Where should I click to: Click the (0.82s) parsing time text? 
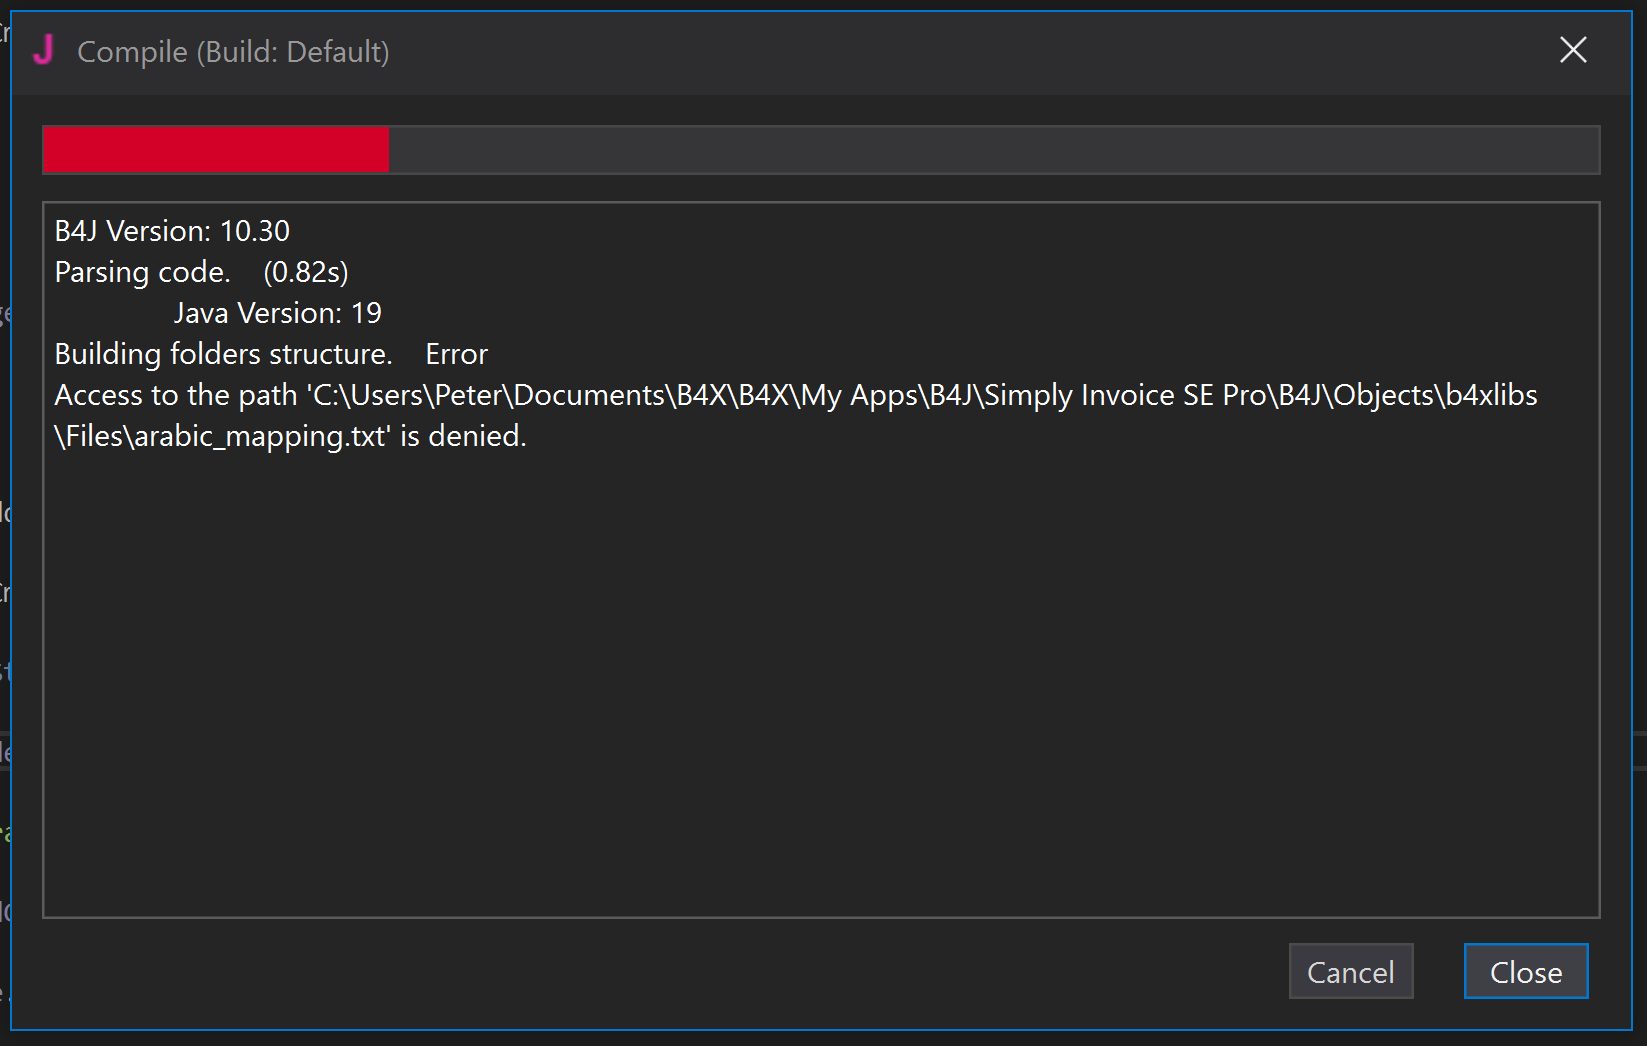pyautogui.click(x=306, y=272)
